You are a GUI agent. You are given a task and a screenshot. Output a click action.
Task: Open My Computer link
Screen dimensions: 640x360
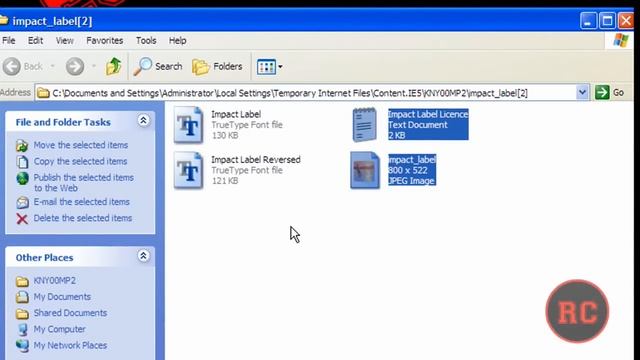(59, 329)
